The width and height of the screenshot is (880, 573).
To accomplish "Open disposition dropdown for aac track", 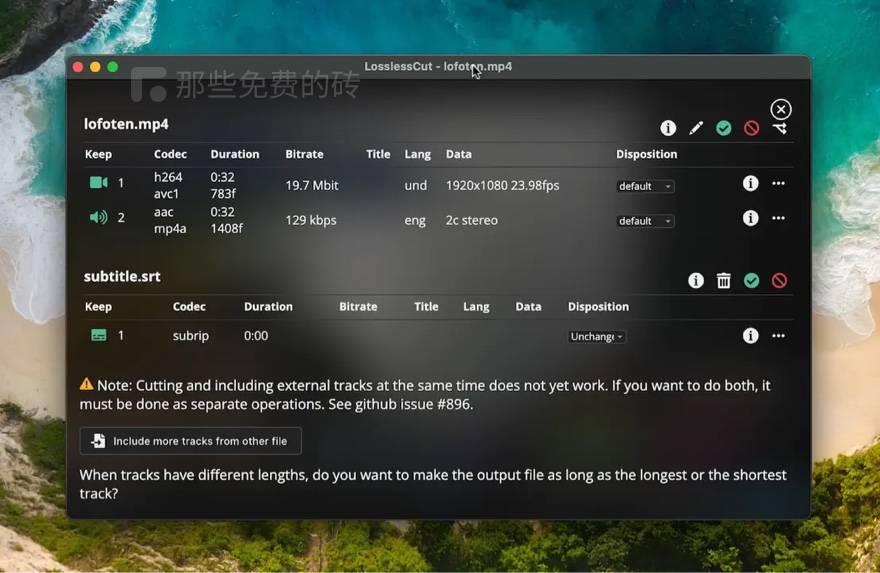I will pos(645,221).
